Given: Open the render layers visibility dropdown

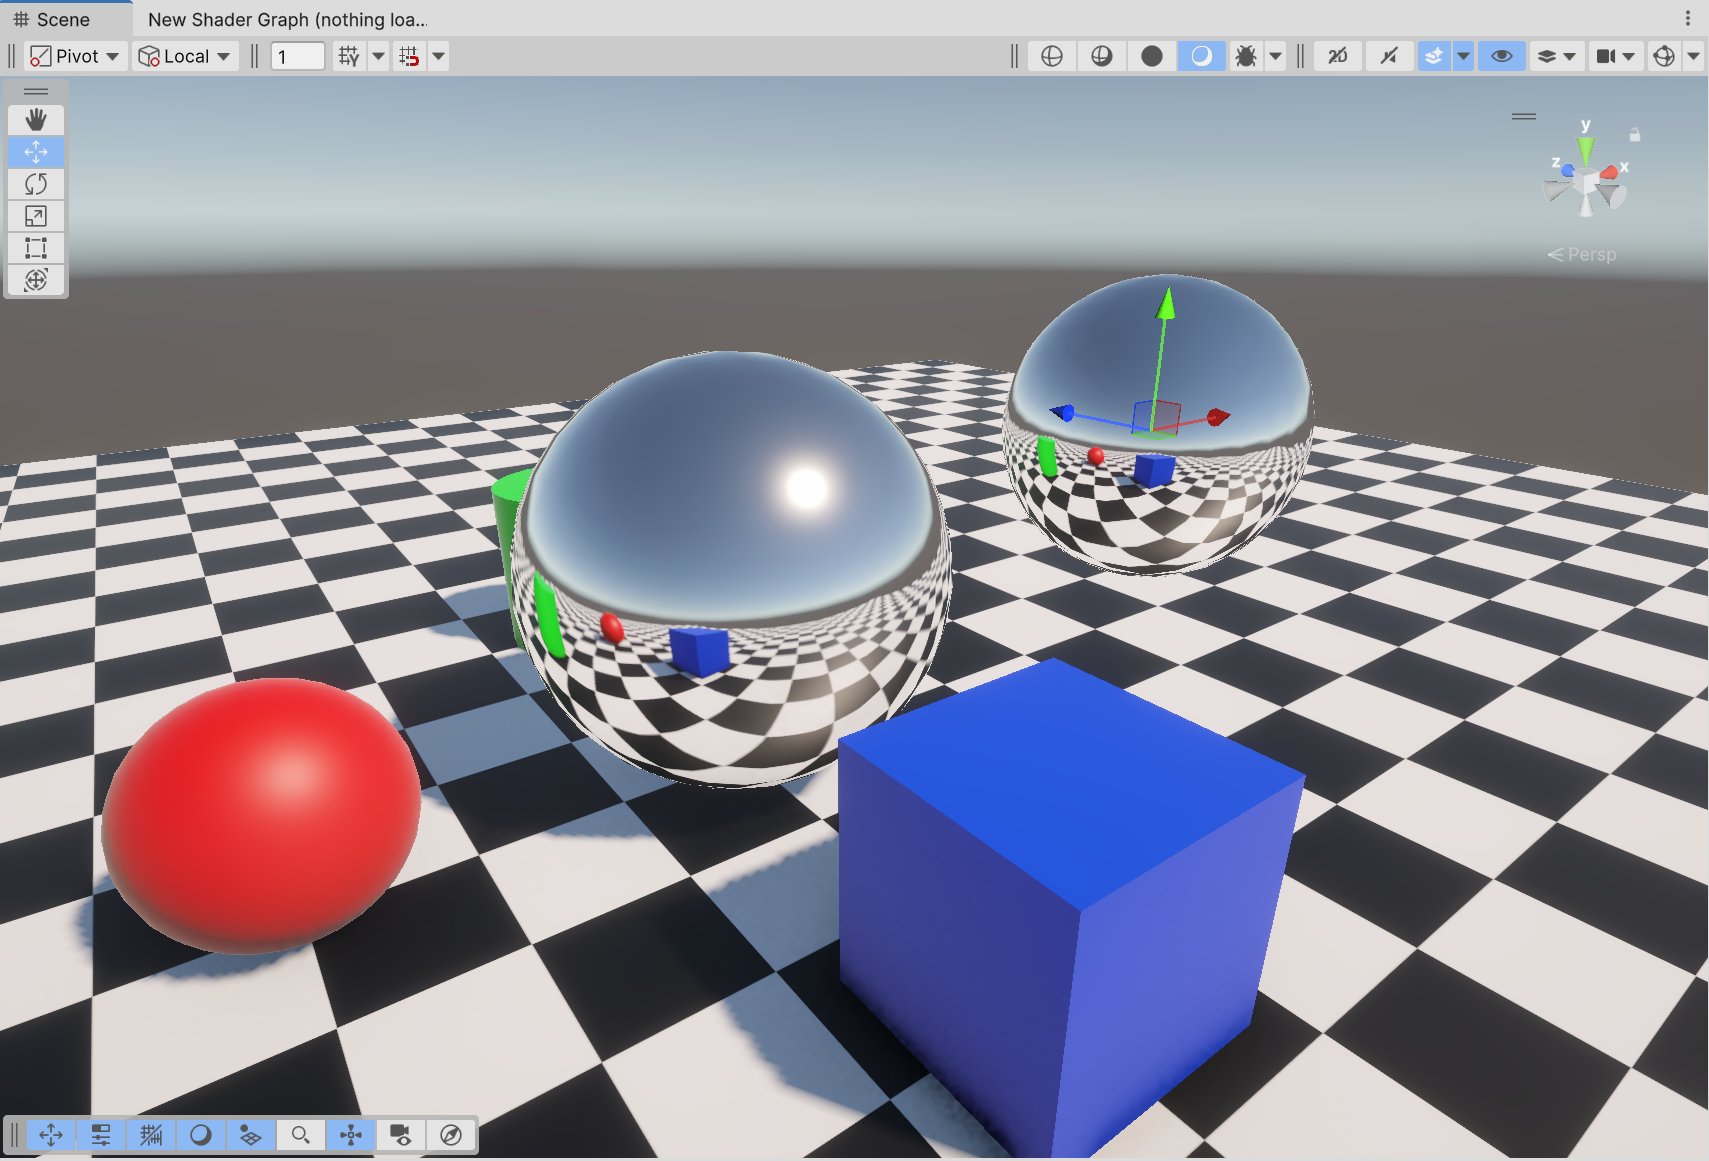Looking at the screenshot, I should (1556, 56).
